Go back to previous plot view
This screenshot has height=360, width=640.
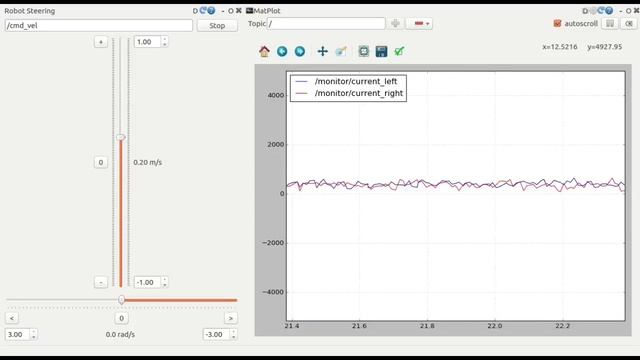point(282,51)
